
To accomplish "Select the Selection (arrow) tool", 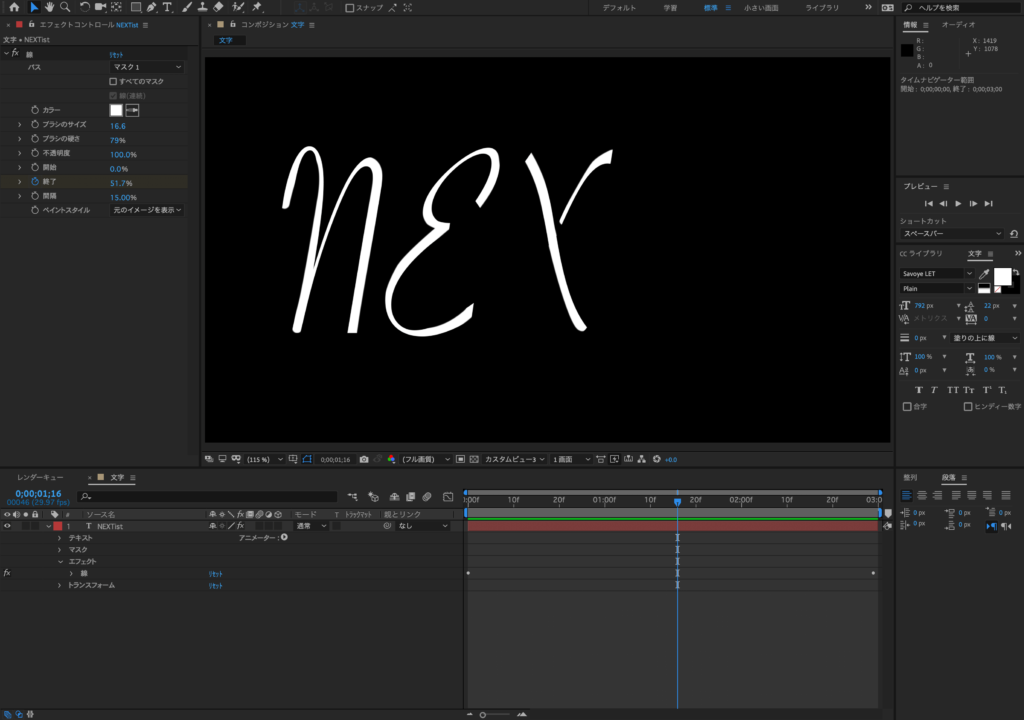I will [x=34, y=7].
